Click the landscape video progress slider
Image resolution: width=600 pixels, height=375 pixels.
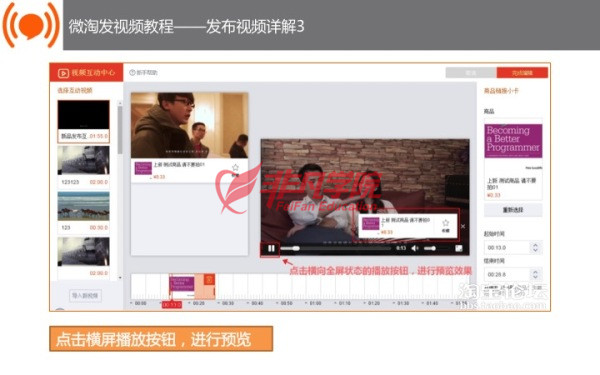336,249
